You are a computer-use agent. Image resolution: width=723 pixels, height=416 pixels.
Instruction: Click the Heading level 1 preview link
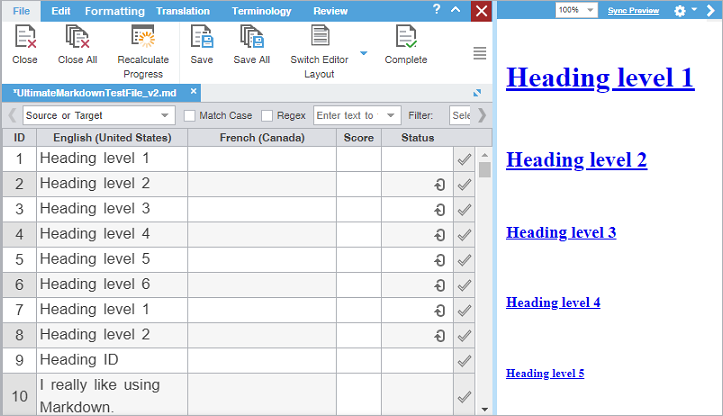[600, 78]
